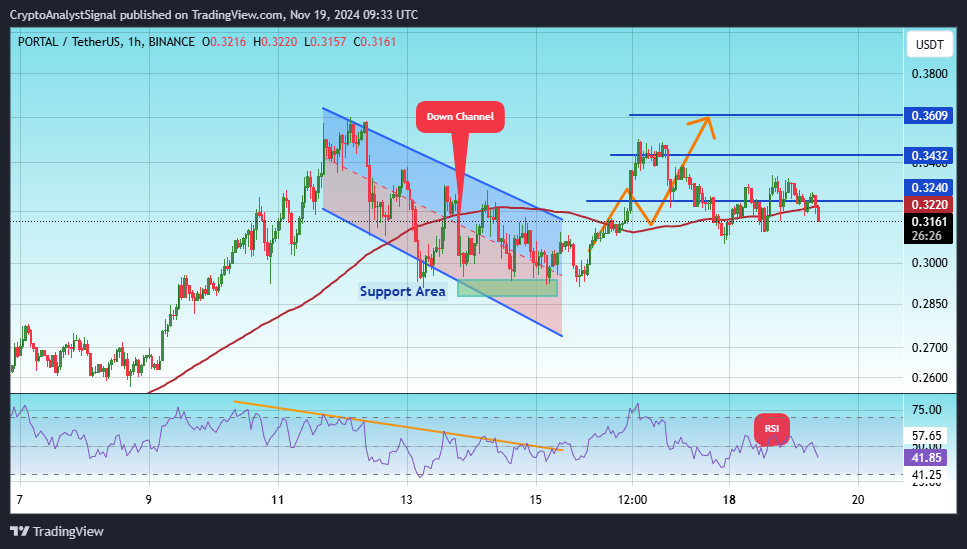Viewport: 967px width, 549px height.
Task: Click the red 0.3220 moving average label
Action: tap(929, 204)
